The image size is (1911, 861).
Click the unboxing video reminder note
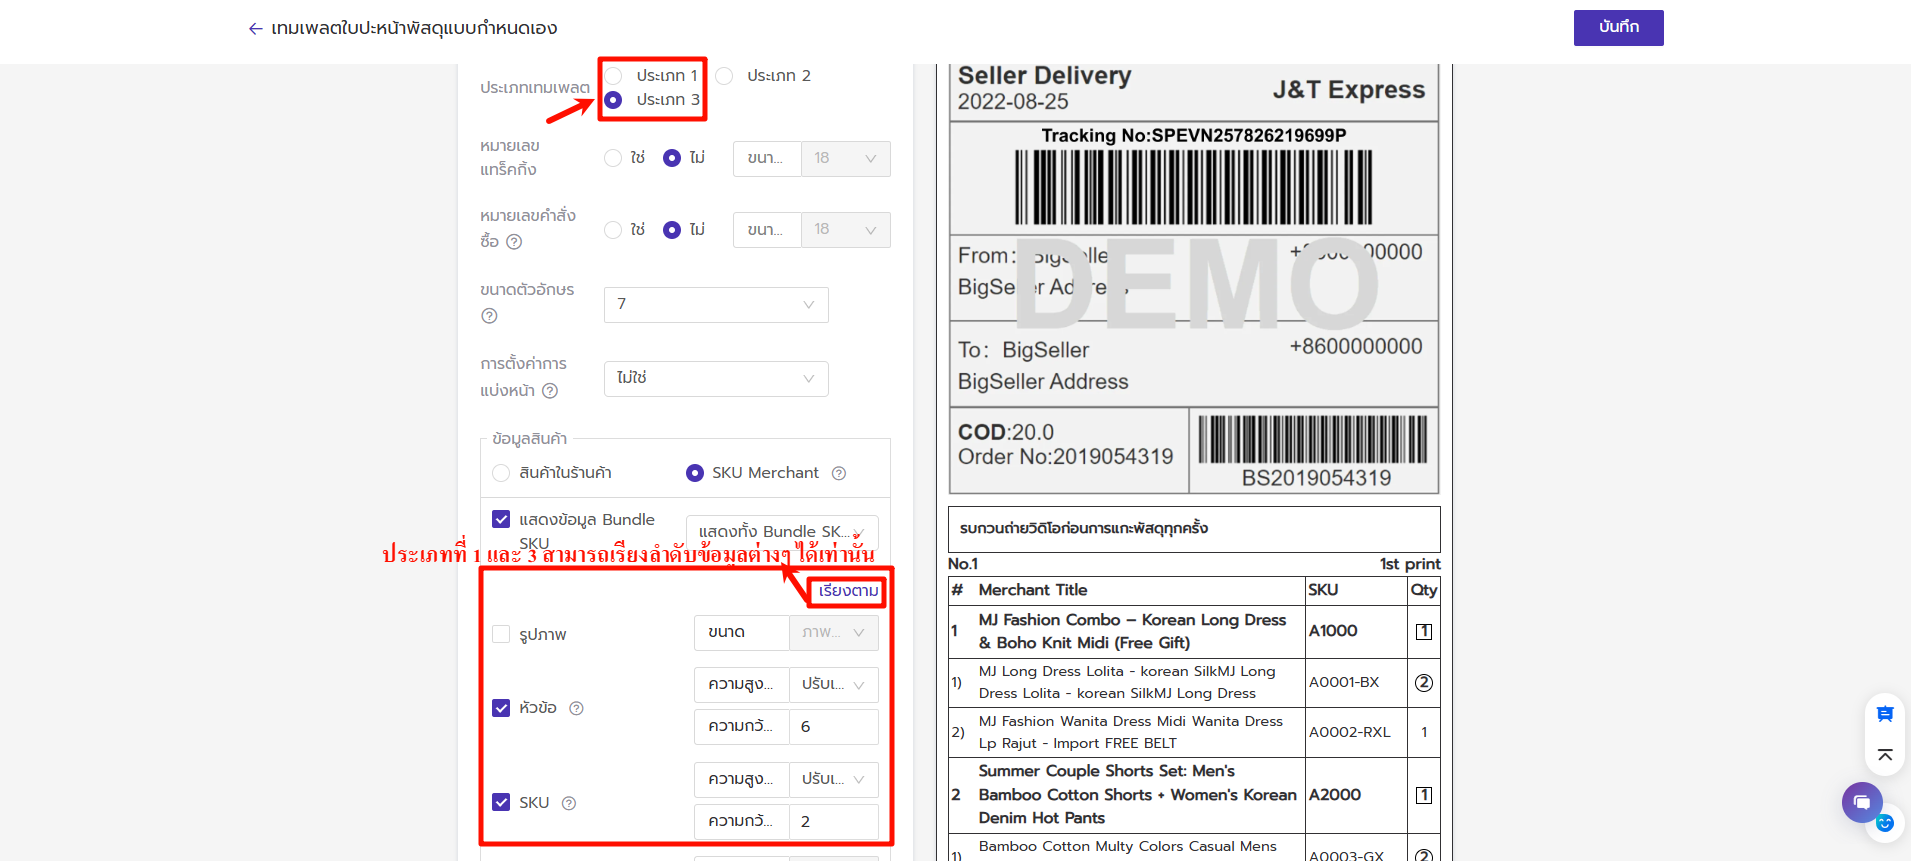(1194, 529)
